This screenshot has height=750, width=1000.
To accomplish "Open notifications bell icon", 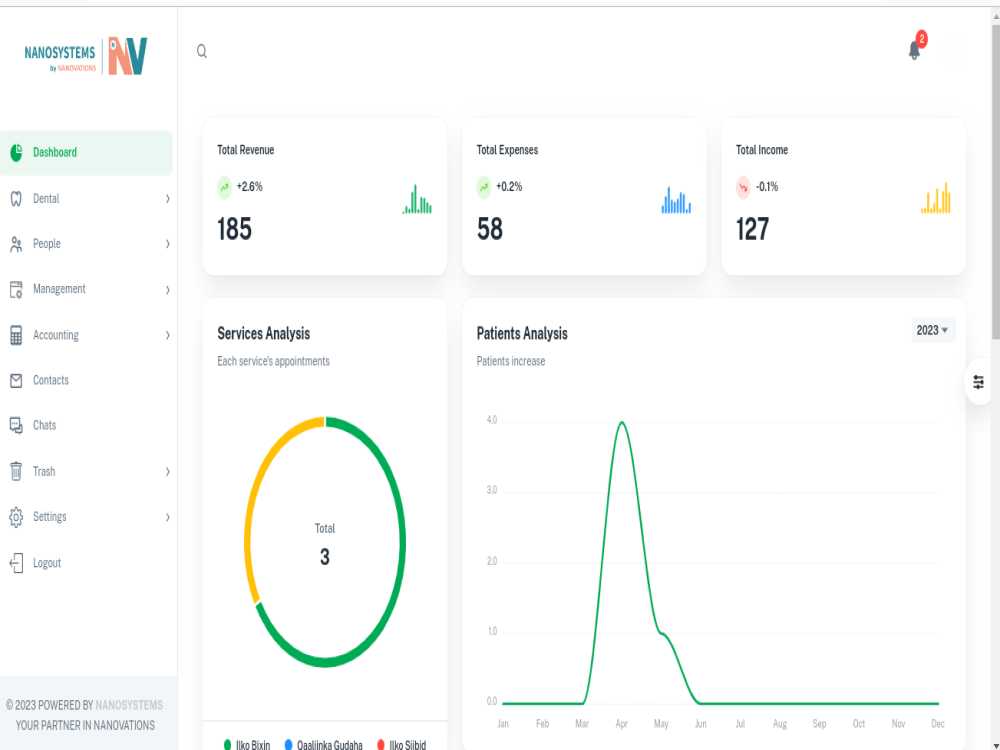I will pyautogui.click(x=914, y=50).
